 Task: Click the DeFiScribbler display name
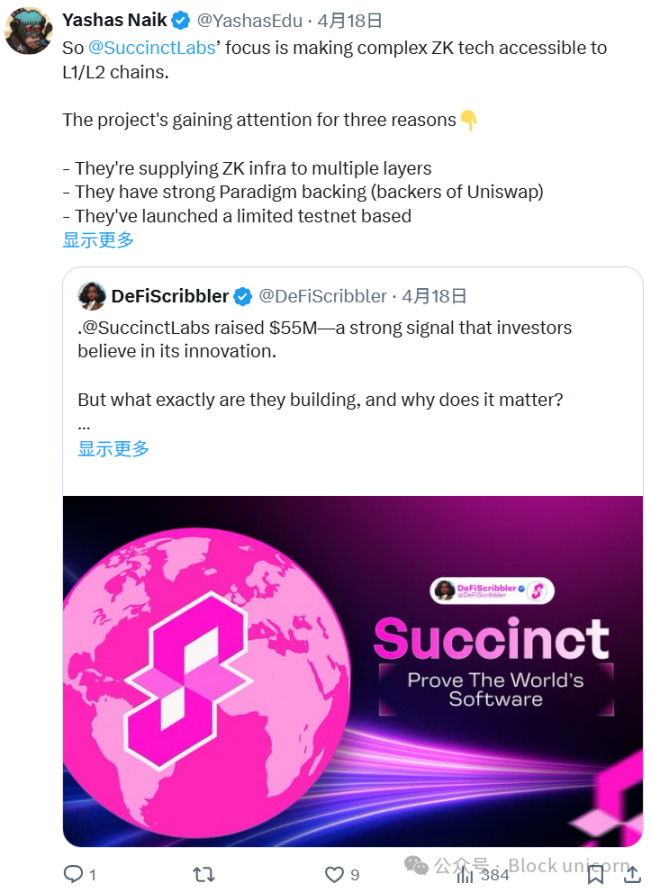point(168,296)
